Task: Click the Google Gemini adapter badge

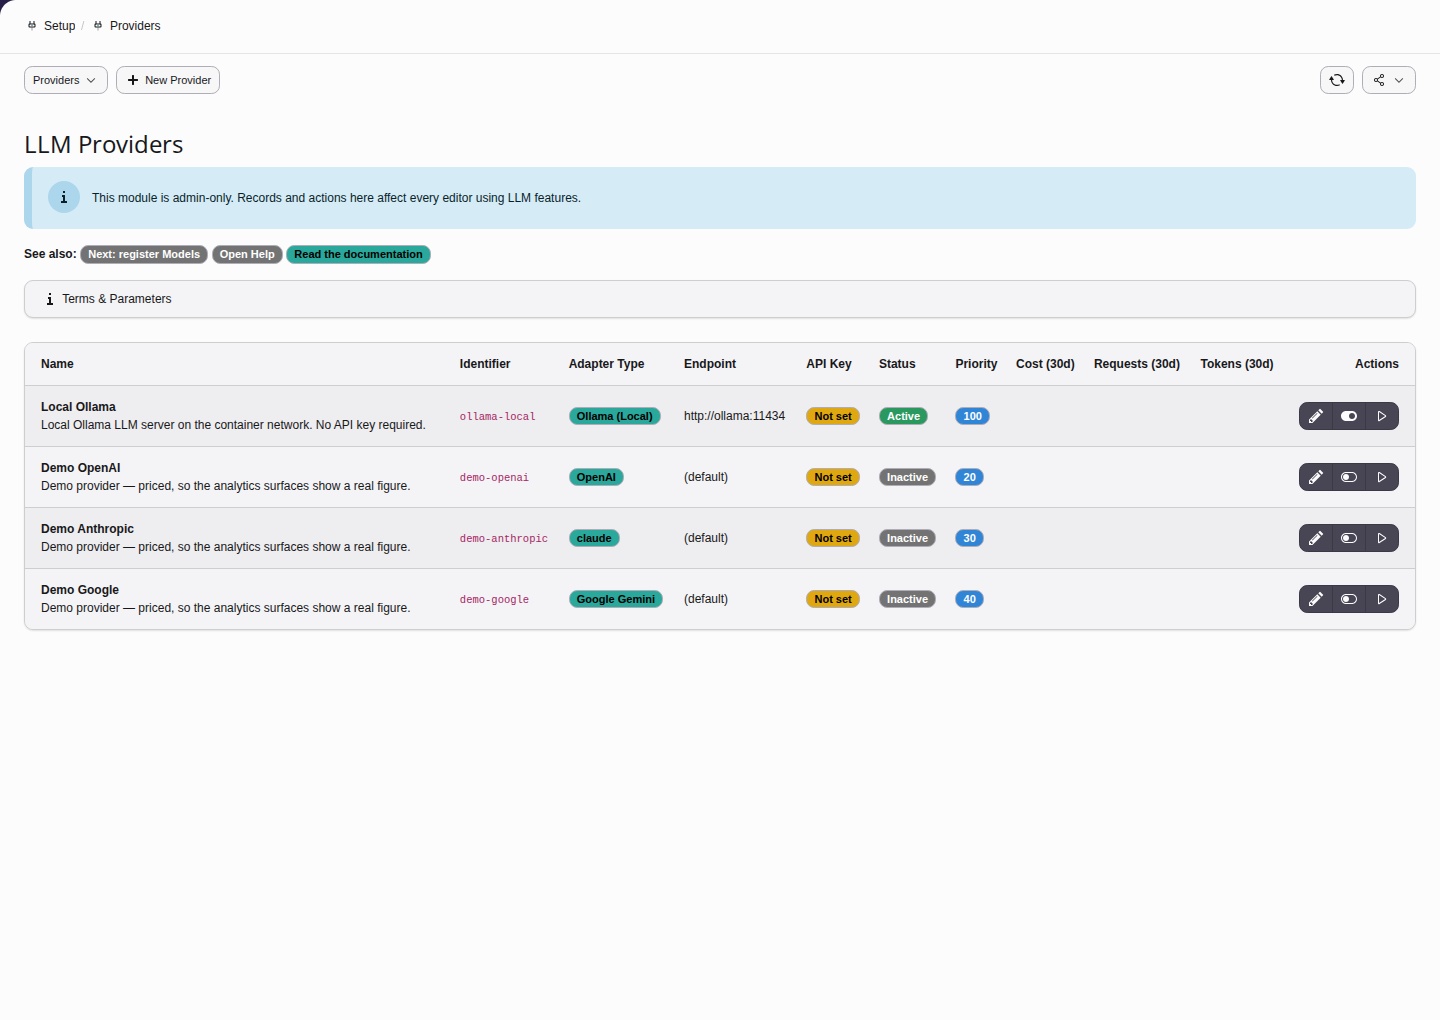Action: (615, 599)
